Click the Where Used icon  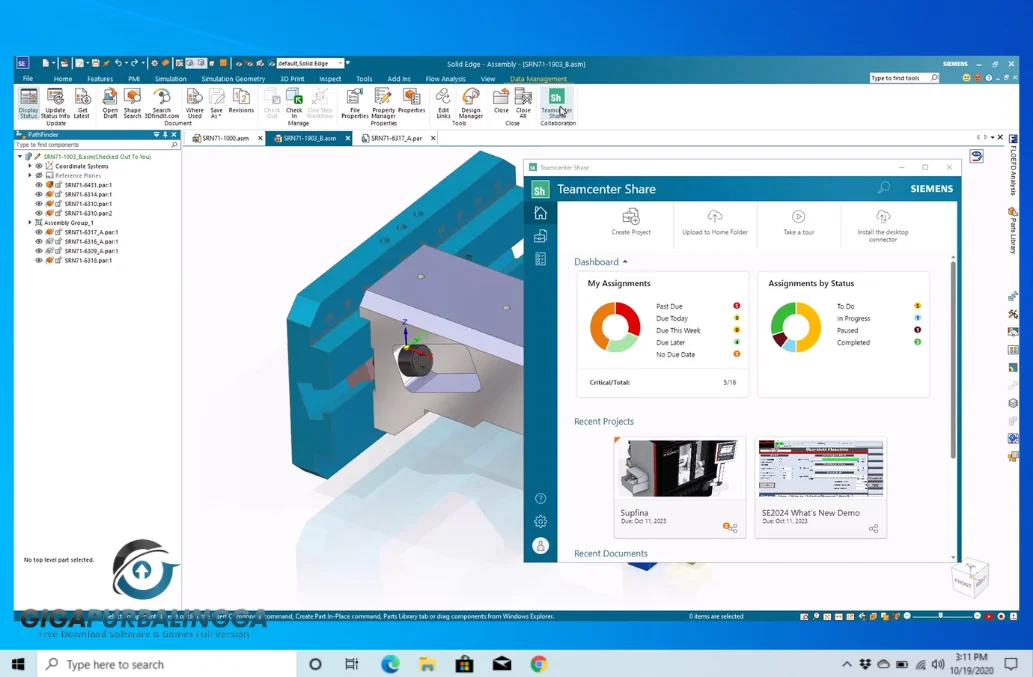pyautogui.click(x=194, y=103)
